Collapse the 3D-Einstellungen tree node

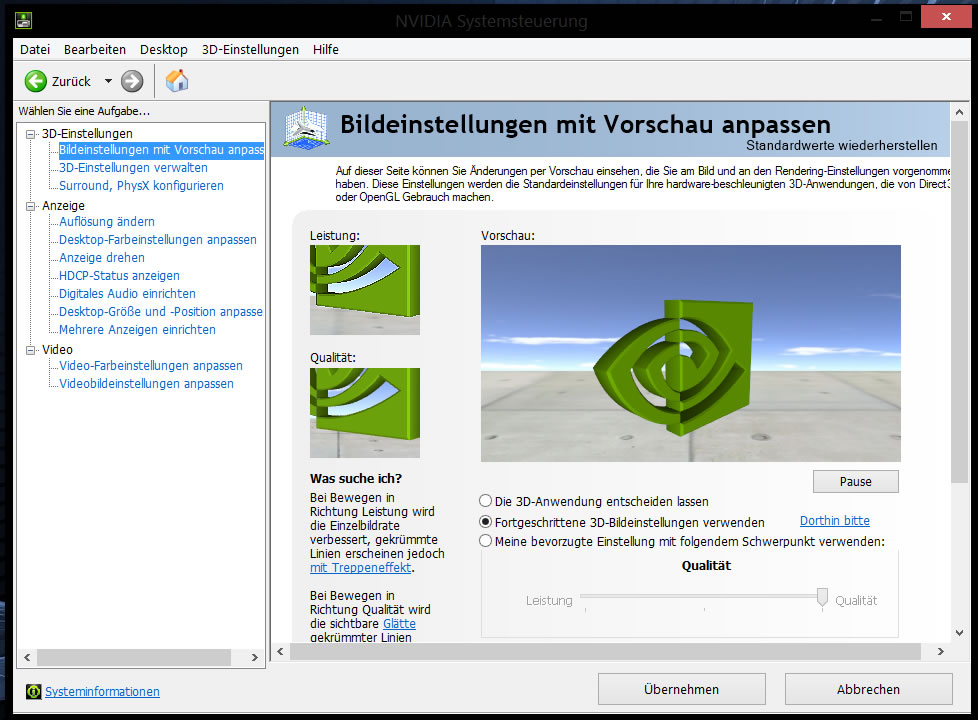click(x=30, y=134)
